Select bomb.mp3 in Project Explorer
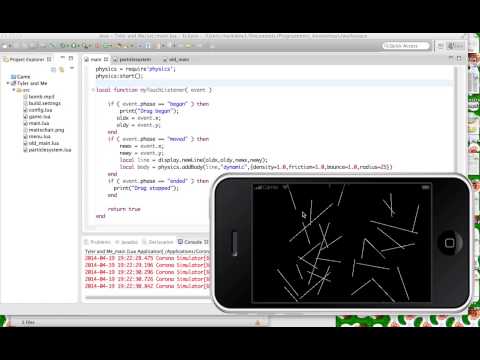 (x=39, y=97)
